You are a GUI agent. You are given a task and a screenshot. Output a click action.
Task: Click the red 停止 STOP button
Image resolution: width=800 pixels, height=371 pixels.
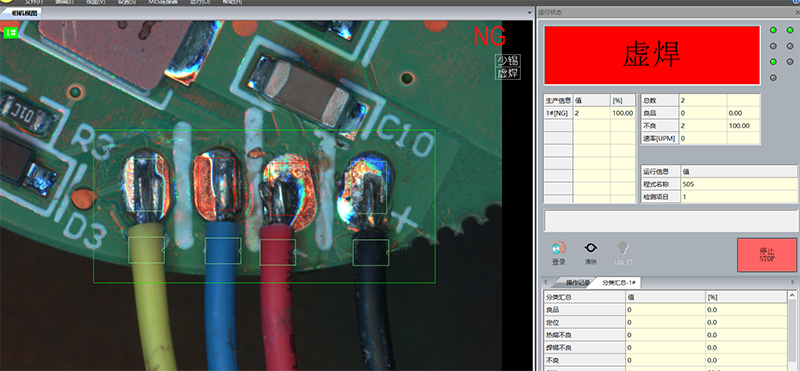(767, 255)
